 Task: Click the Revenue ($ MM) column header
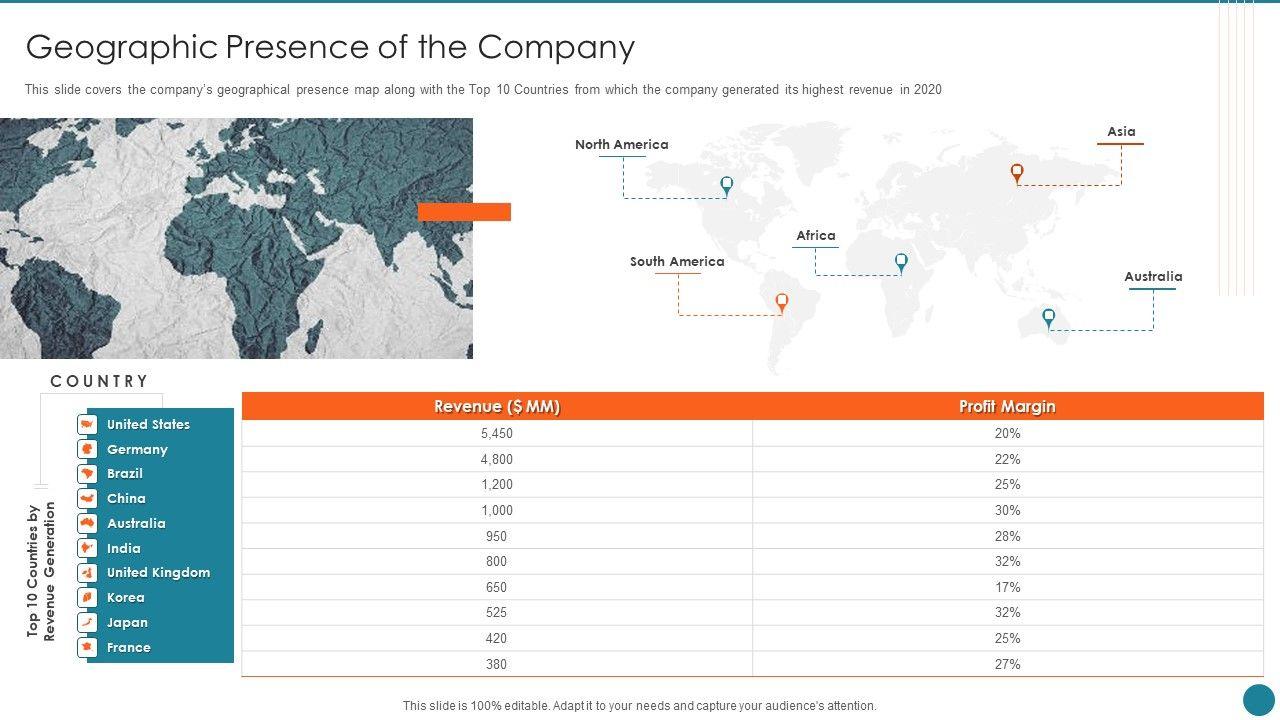point(497,406)
